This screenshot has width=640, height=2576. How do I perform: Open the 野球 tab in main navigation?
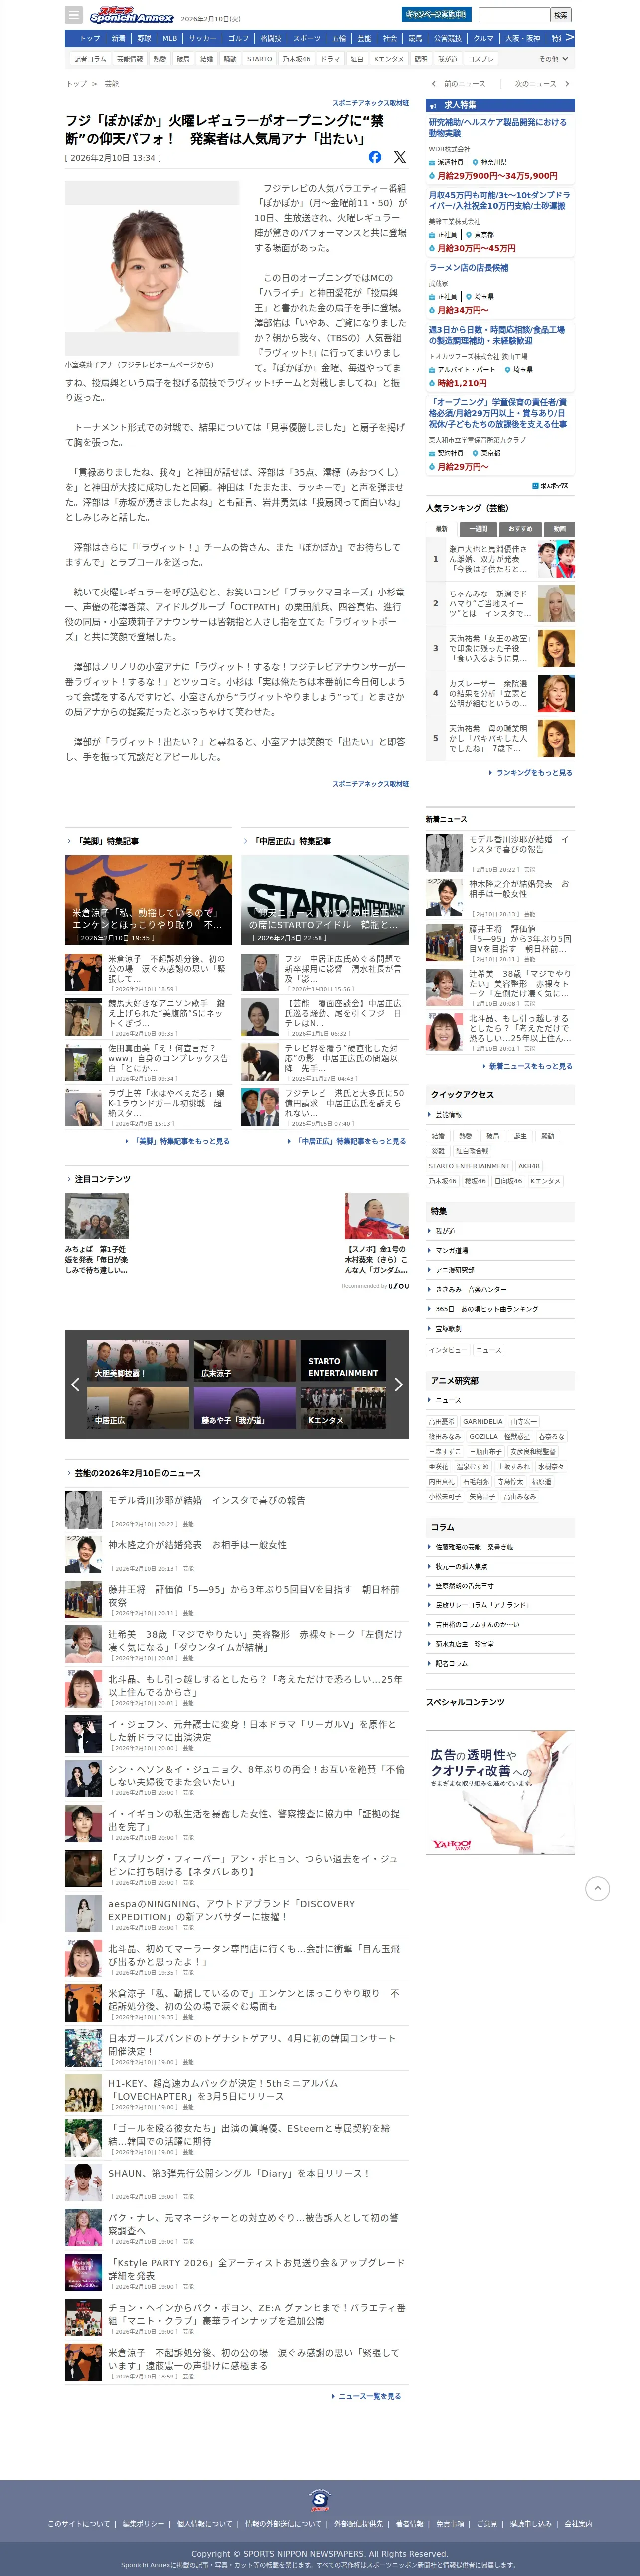tap(144, 39)
